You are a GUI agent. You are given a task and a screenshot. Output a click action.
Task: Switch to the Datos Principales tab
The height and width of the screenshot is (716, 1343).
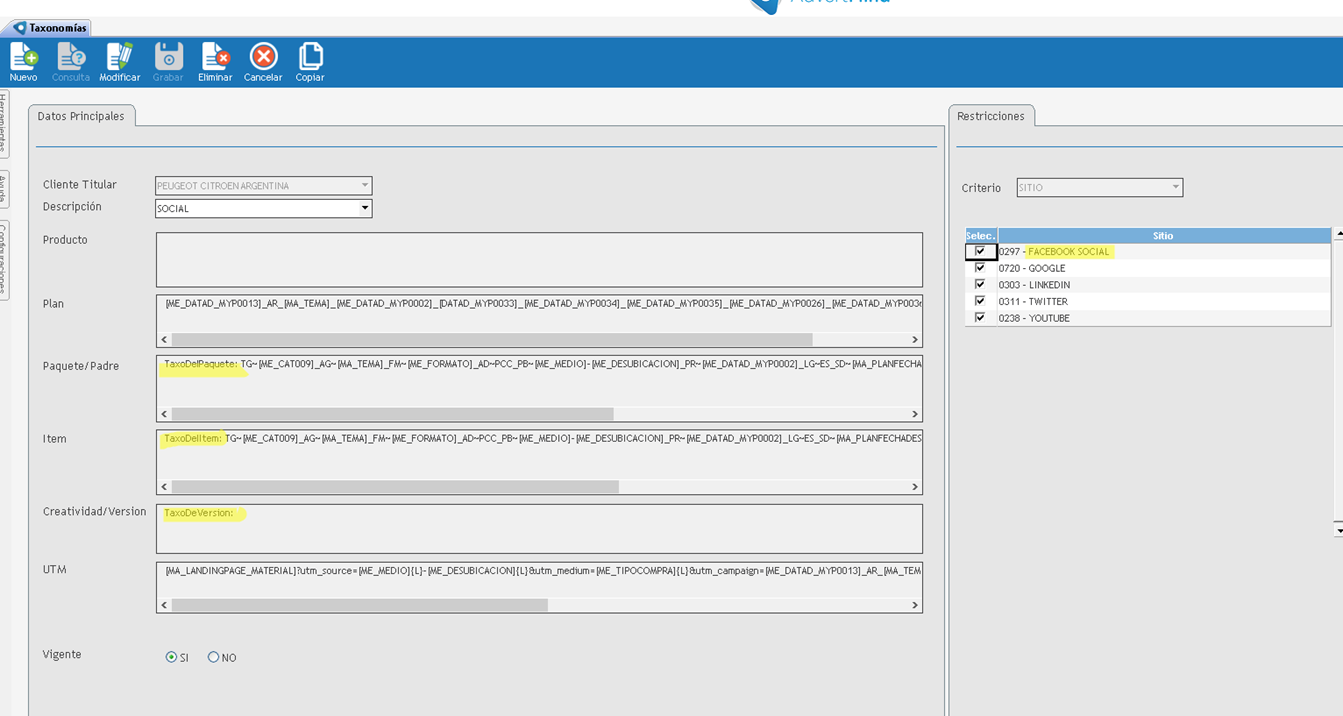81,117
